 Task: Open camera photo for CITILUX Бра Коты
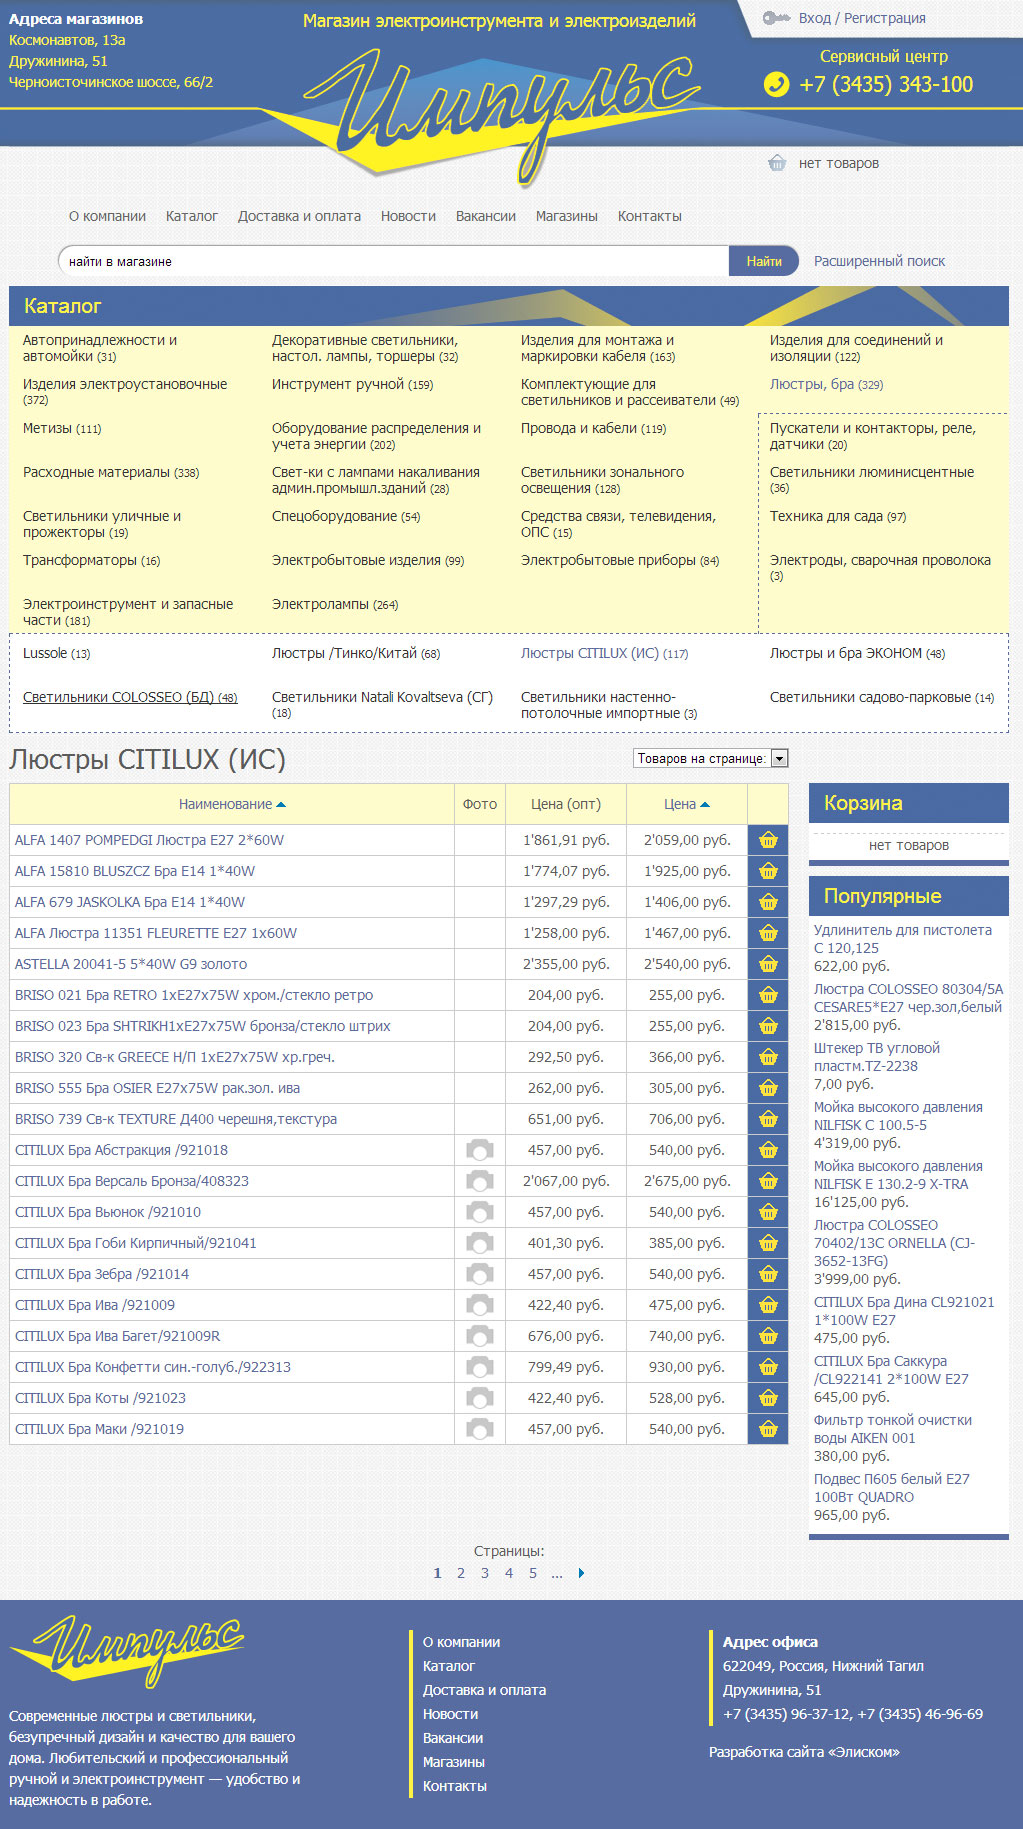[x=480, y=1398]
